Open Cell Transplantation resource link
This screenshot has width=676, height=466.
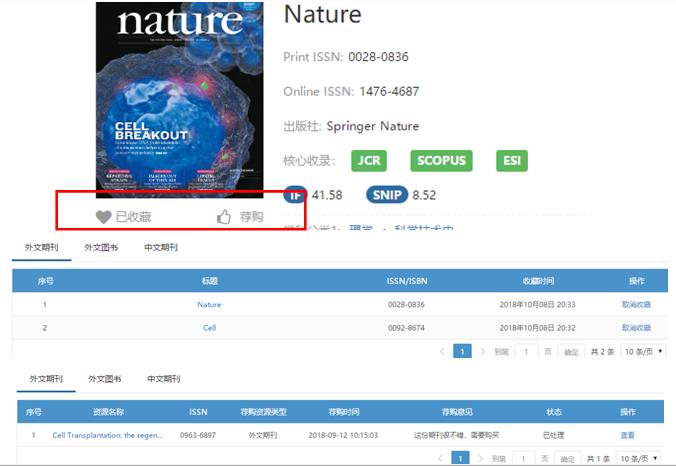tap(108, 435)
